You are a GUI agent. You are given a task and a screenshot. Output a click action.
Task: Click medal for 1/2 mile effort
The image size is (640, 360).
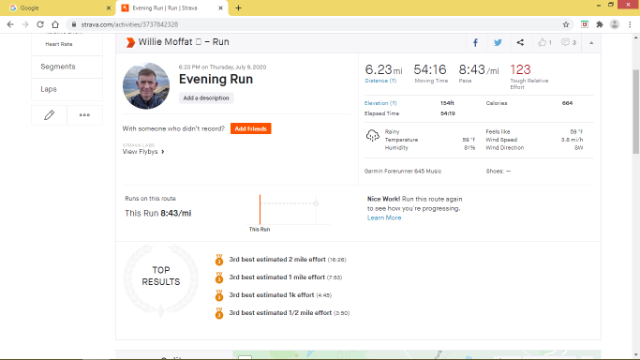point(219,313)
